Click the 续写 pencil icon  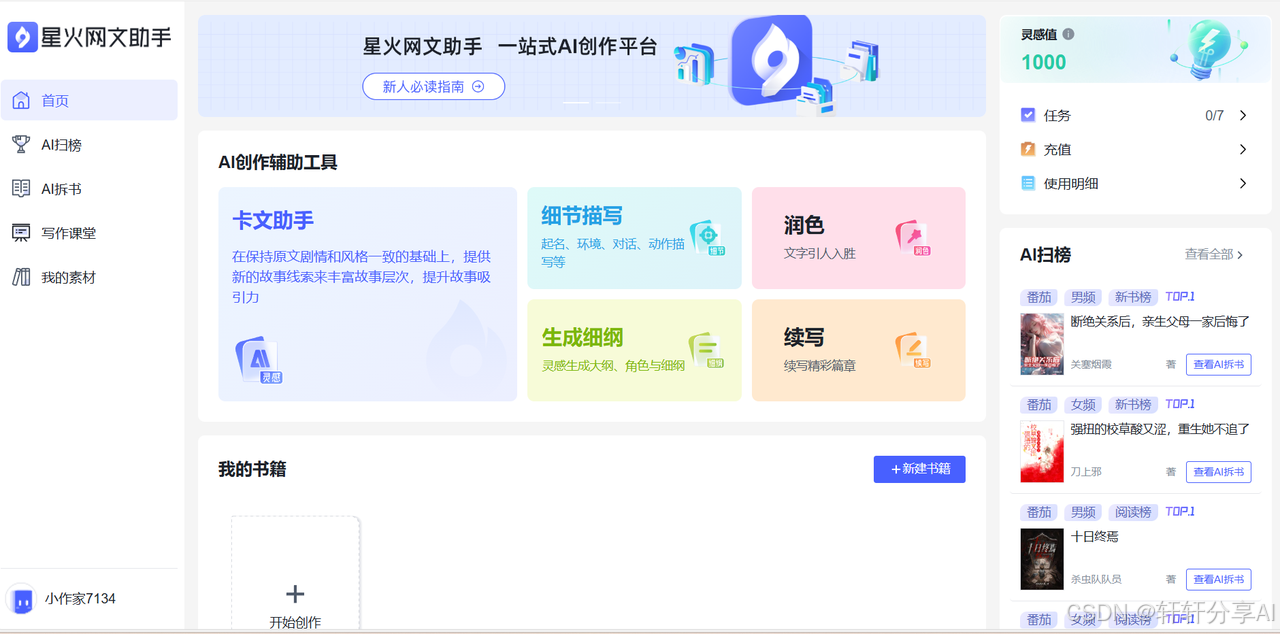click(x=913, y=351)
